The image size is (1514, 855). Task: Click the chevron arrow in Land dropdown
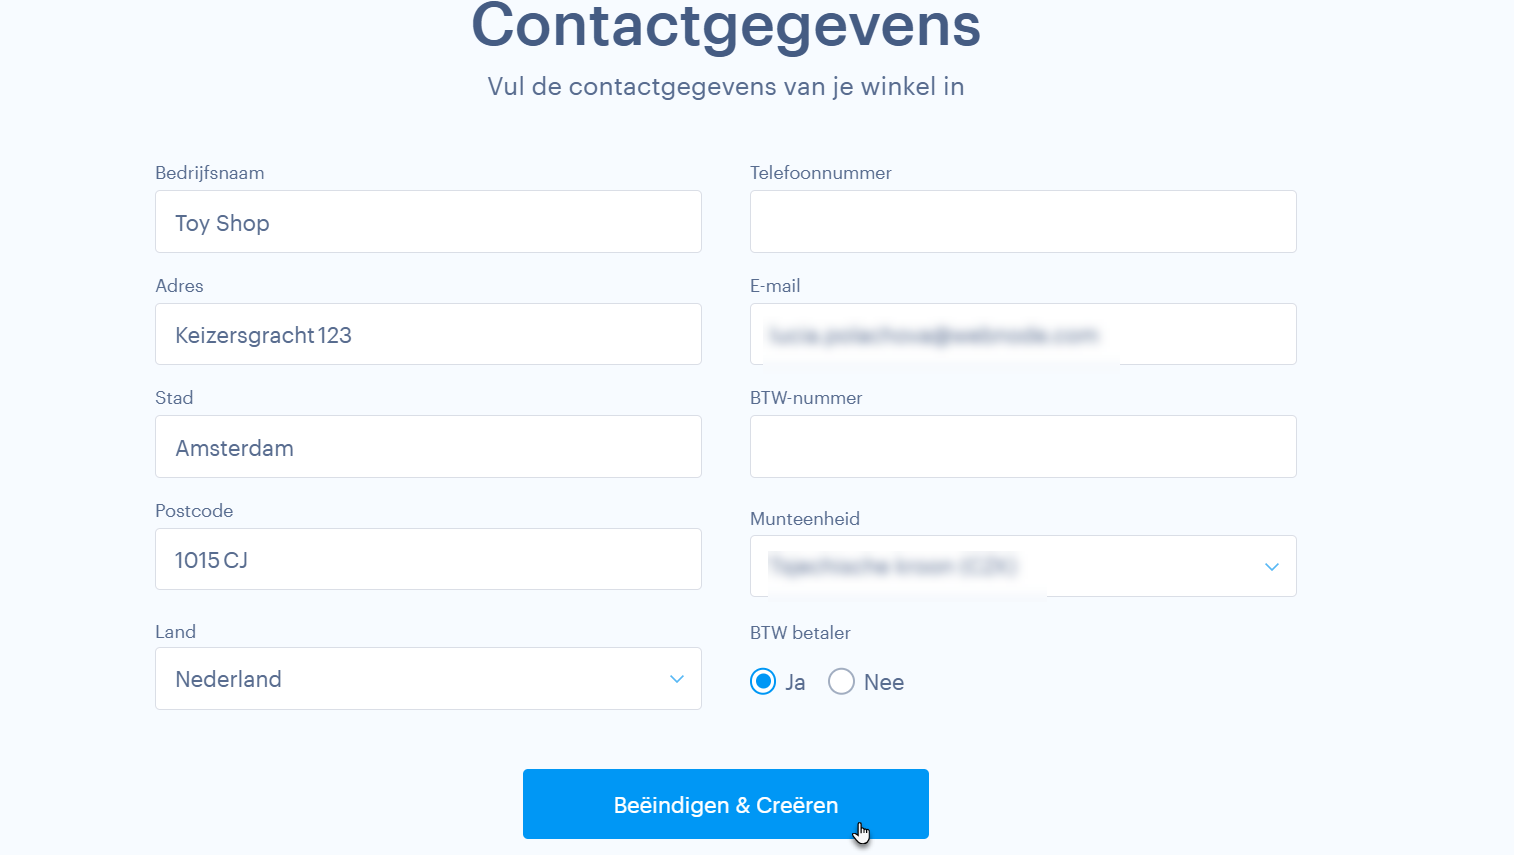[677, 679]
